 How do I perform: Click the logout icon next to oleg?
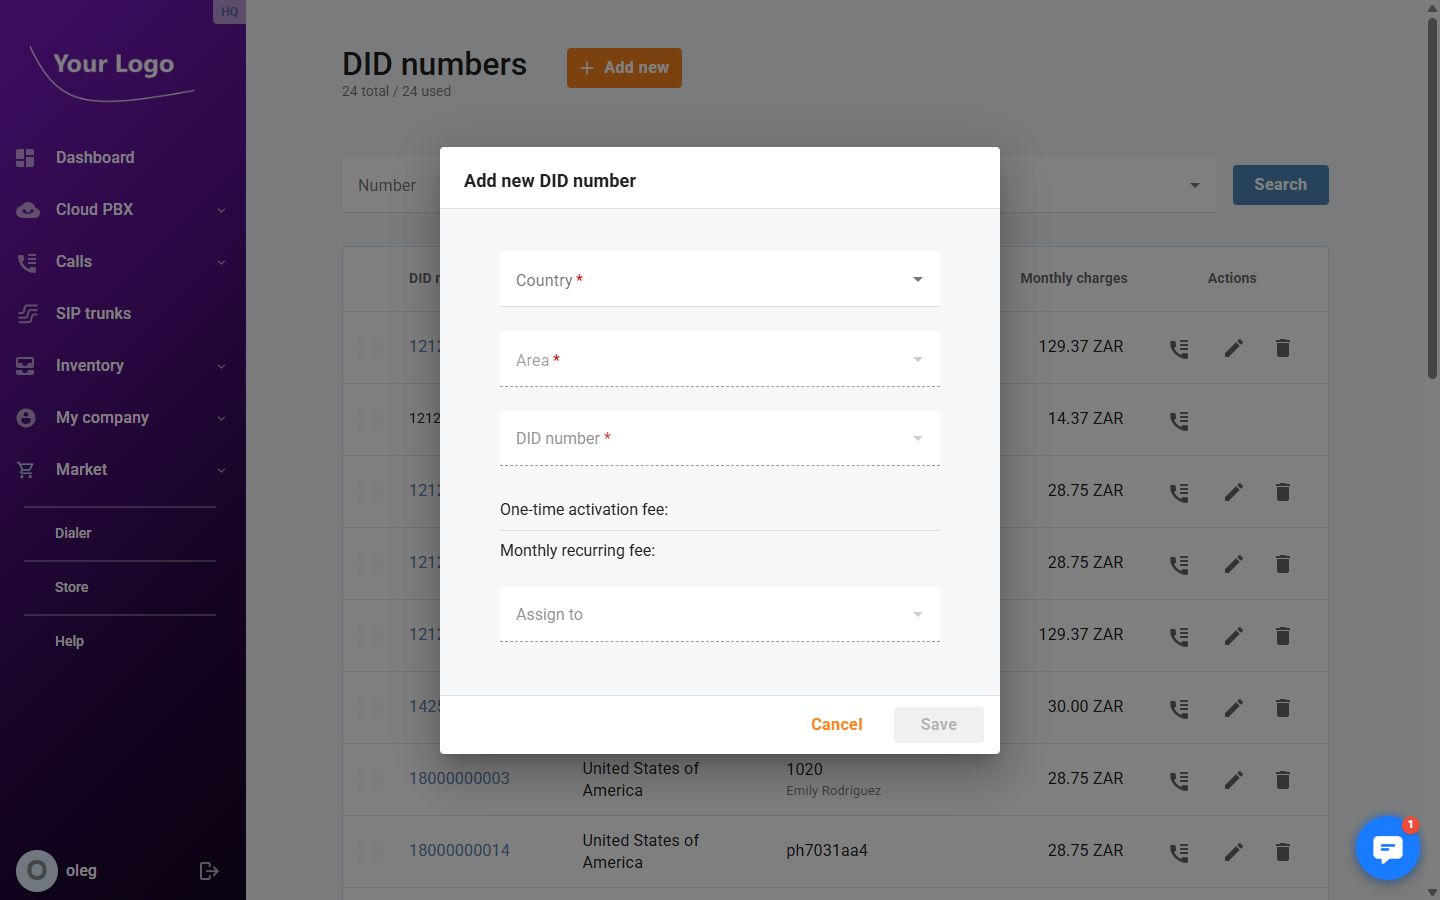tap(208, 870)
